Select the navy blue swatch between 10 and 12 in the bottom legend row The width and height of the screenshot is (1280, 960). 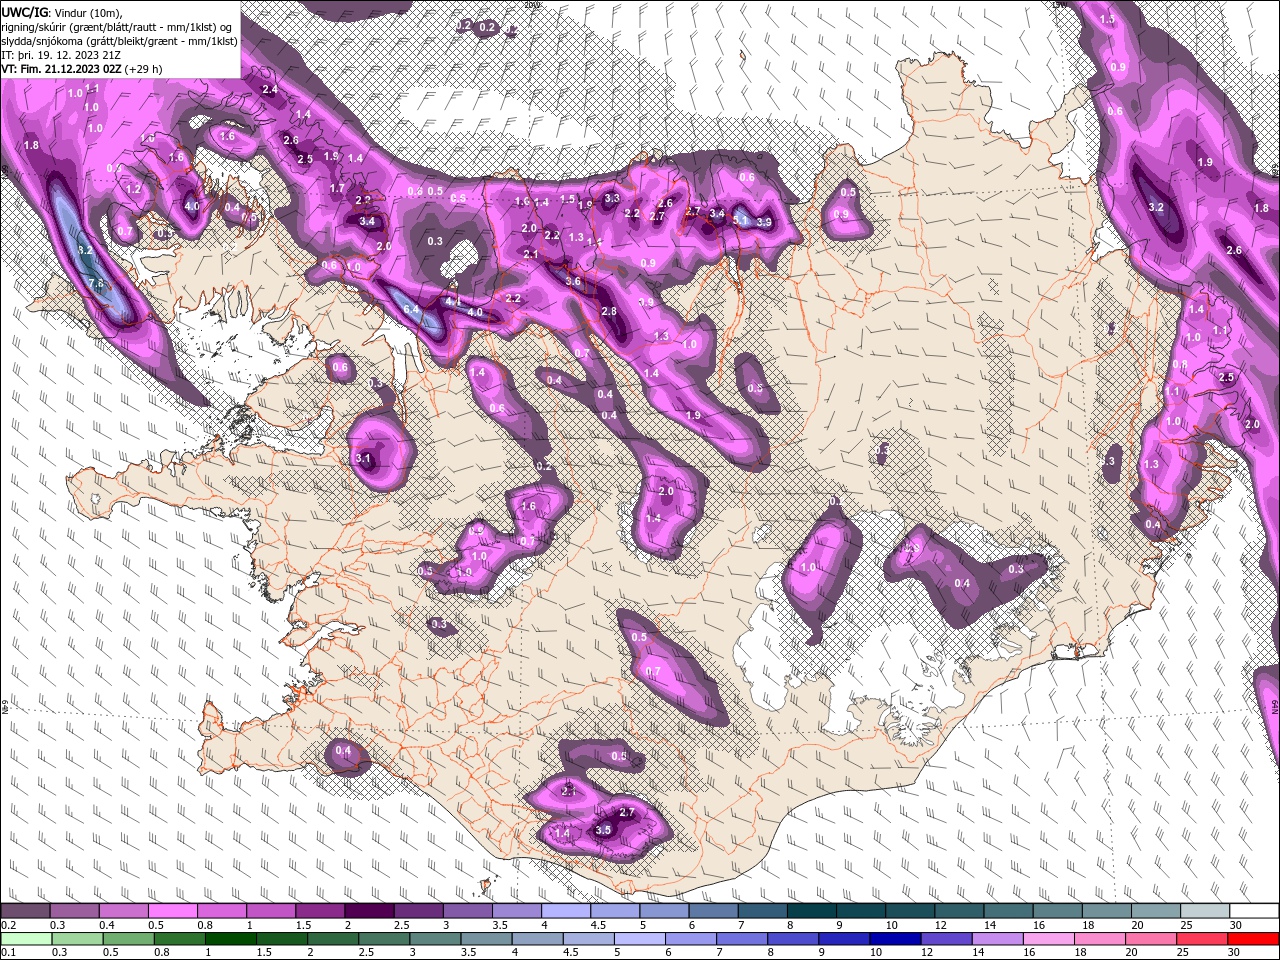896,938
